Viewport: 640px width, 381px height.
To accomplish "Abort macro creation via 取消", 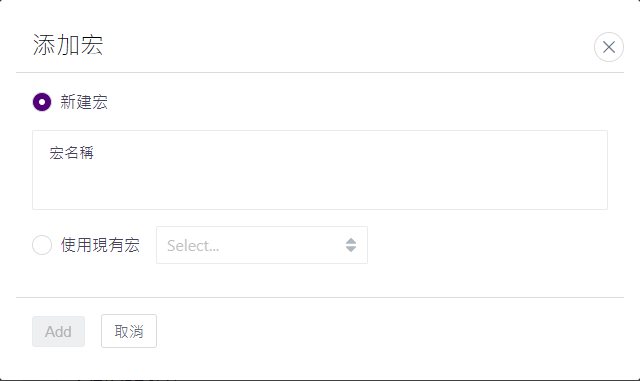I will tap(129, 331).
